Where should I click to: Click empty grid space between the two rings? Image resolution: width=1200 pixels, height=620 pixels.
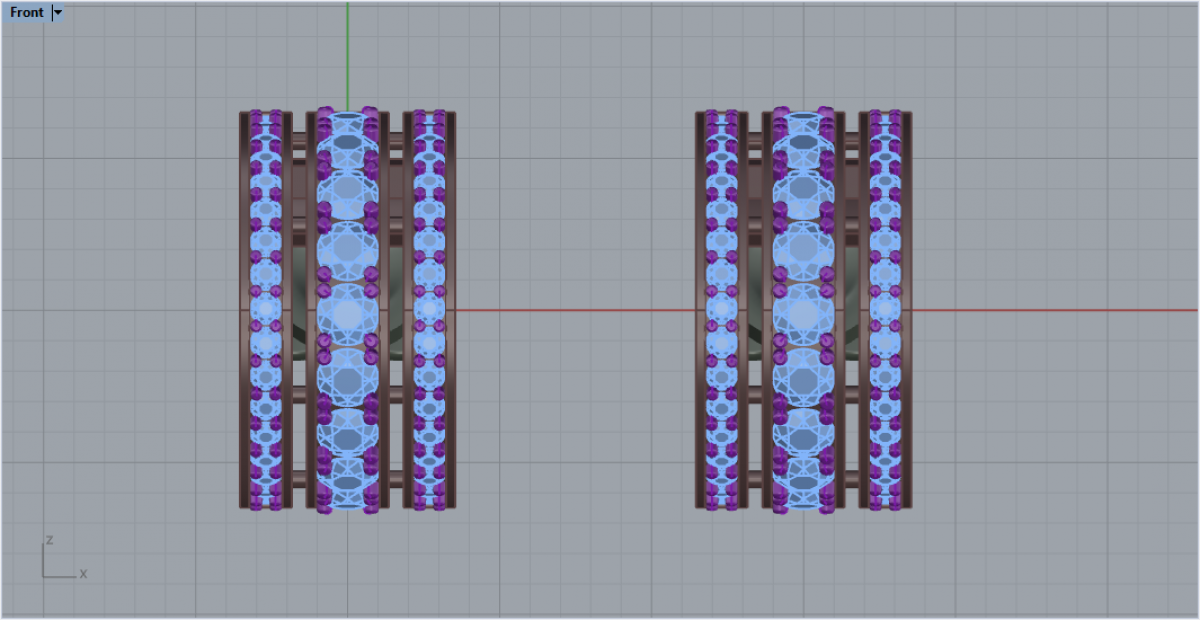coord(575,200)
